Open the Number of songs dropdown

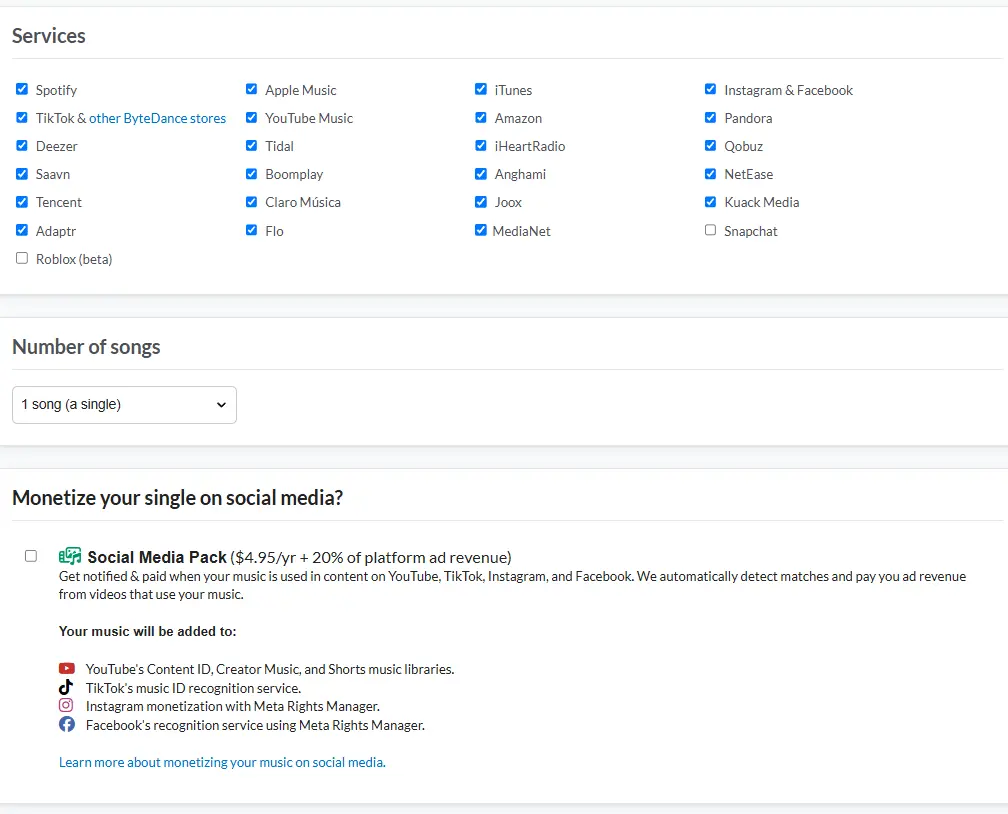coord(124,404)
